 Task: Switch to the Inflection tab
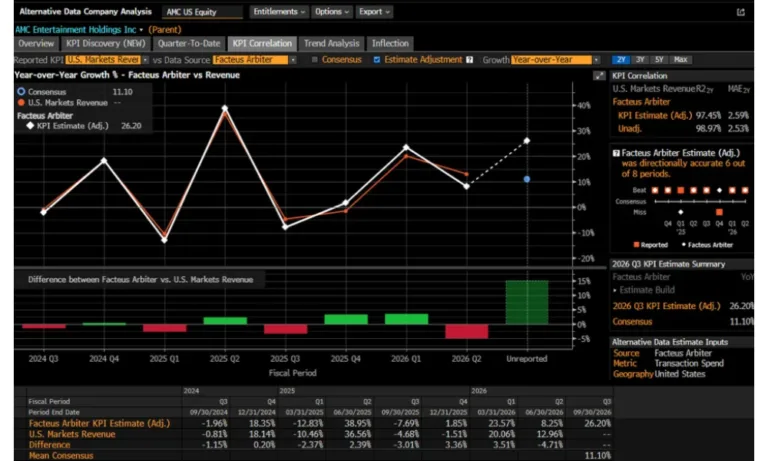coord(390,44)
